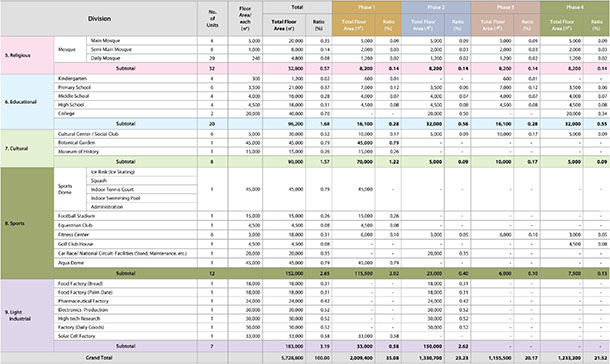Select the Phase 4 header cell
Image resolution: width=610 pixels, height=364 pixels.
575,7
